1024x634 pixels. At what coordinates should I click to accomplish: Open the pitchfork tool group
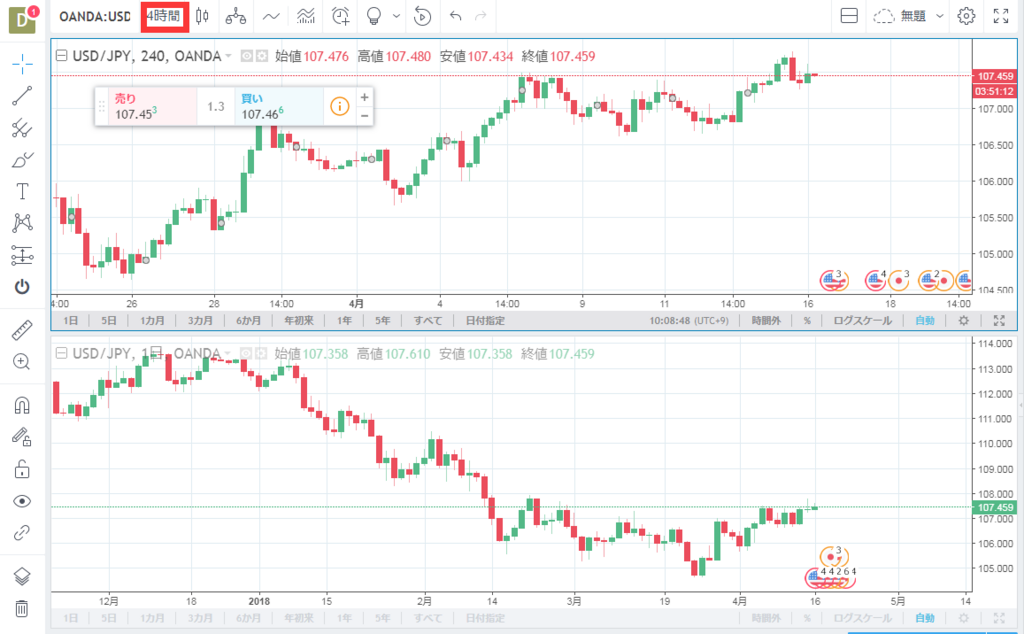pyautogui.click(x=22, y=128)
